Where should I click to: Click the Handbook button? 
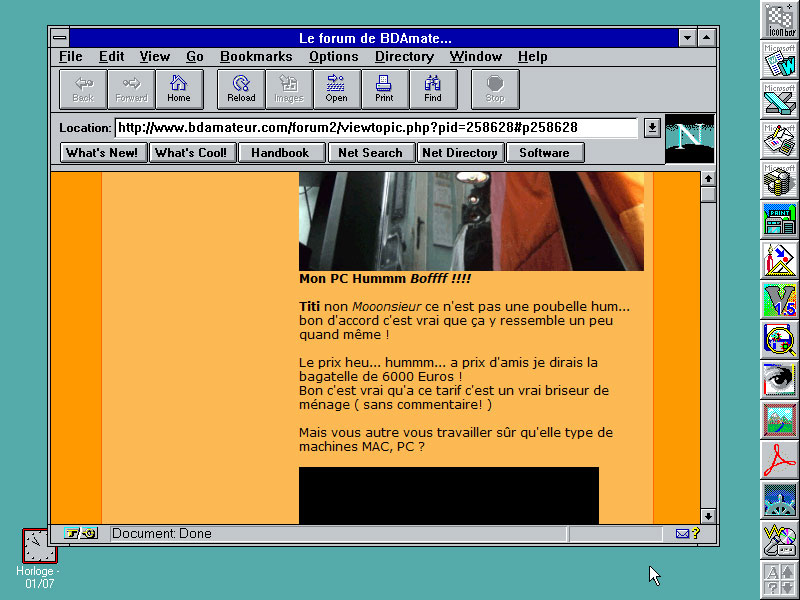point(282,153)
